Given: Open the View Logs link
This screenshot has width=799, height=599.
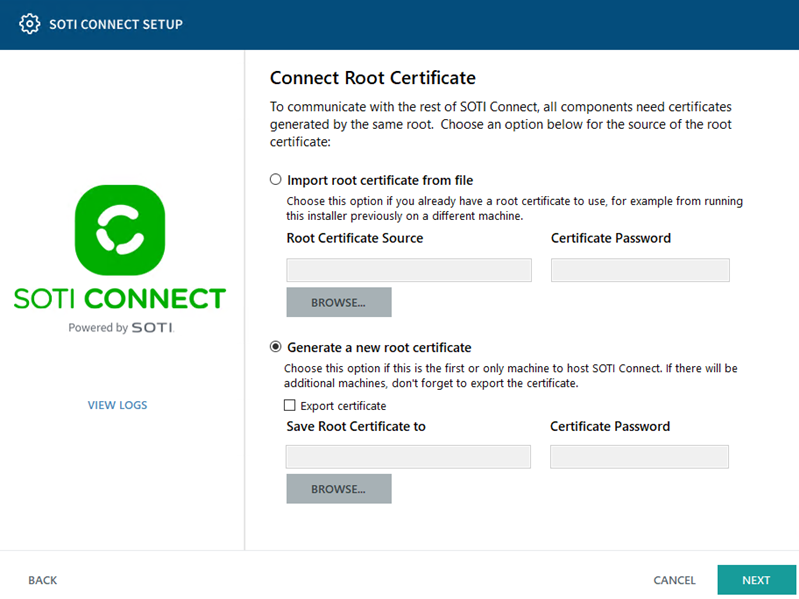Looking at the screenshot, I should click(117, 405).
